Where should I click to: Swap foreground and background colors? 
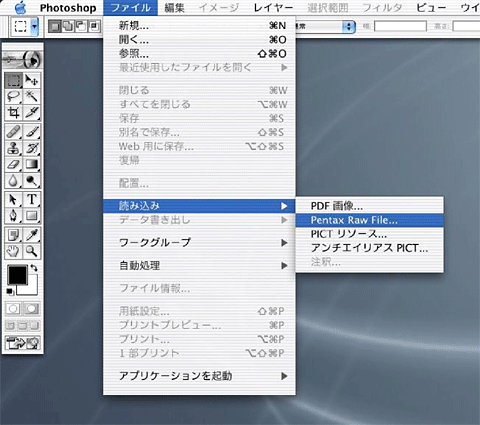[34, 268]
